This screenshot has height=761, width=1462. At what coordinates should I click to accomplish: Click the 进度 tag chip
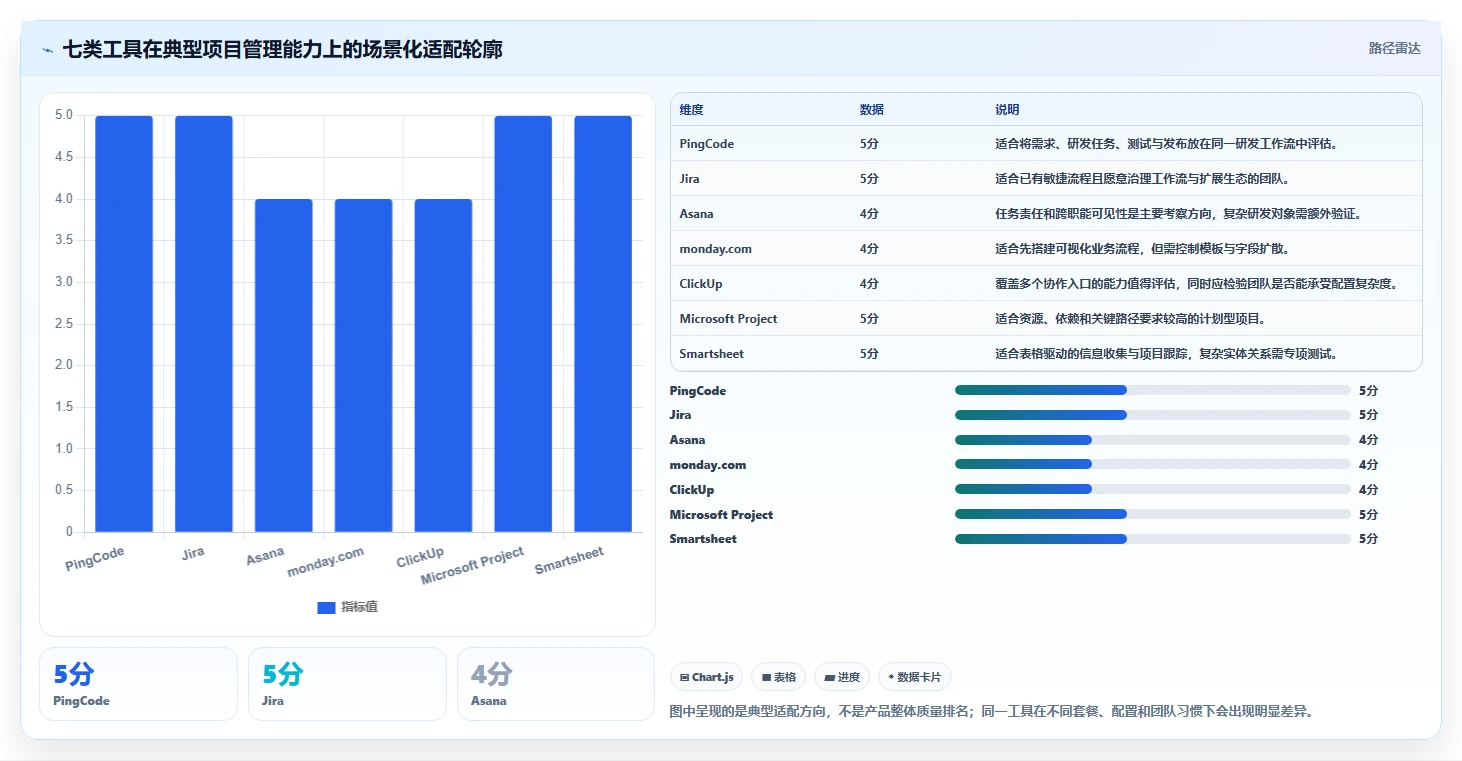(842, 677)
